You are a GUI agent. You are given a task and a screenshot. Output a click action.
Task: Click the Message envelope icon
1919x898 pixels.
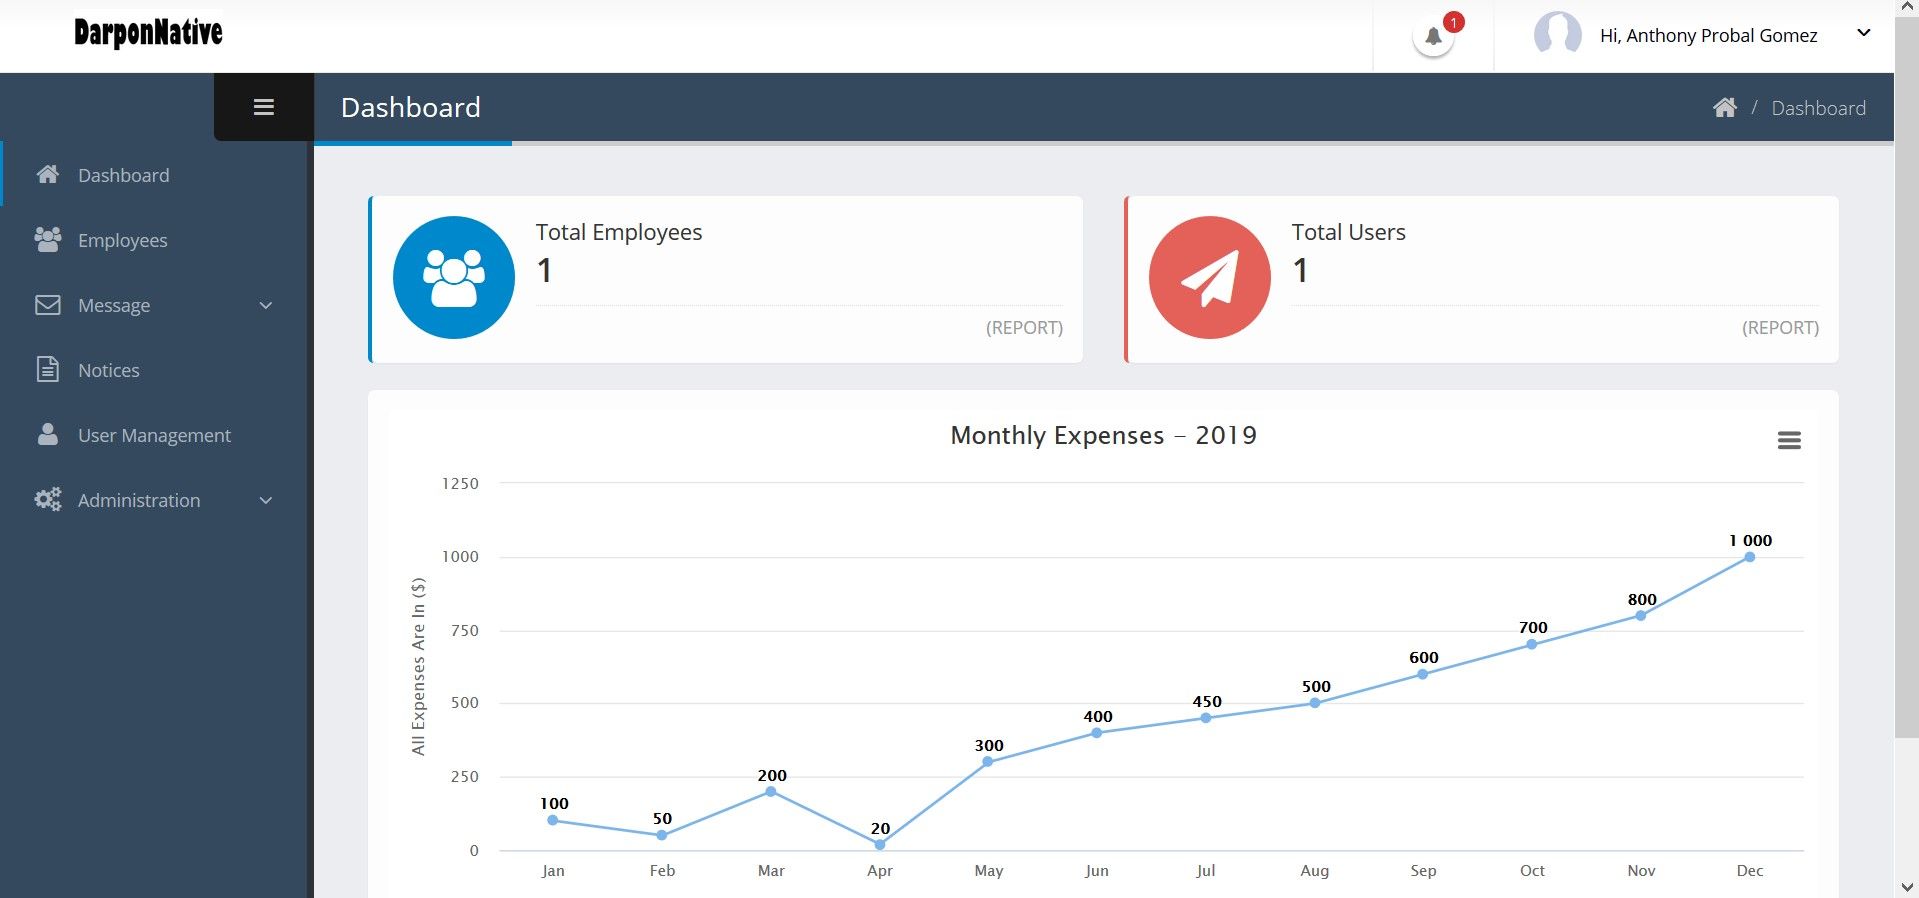[x=48, y=305]
